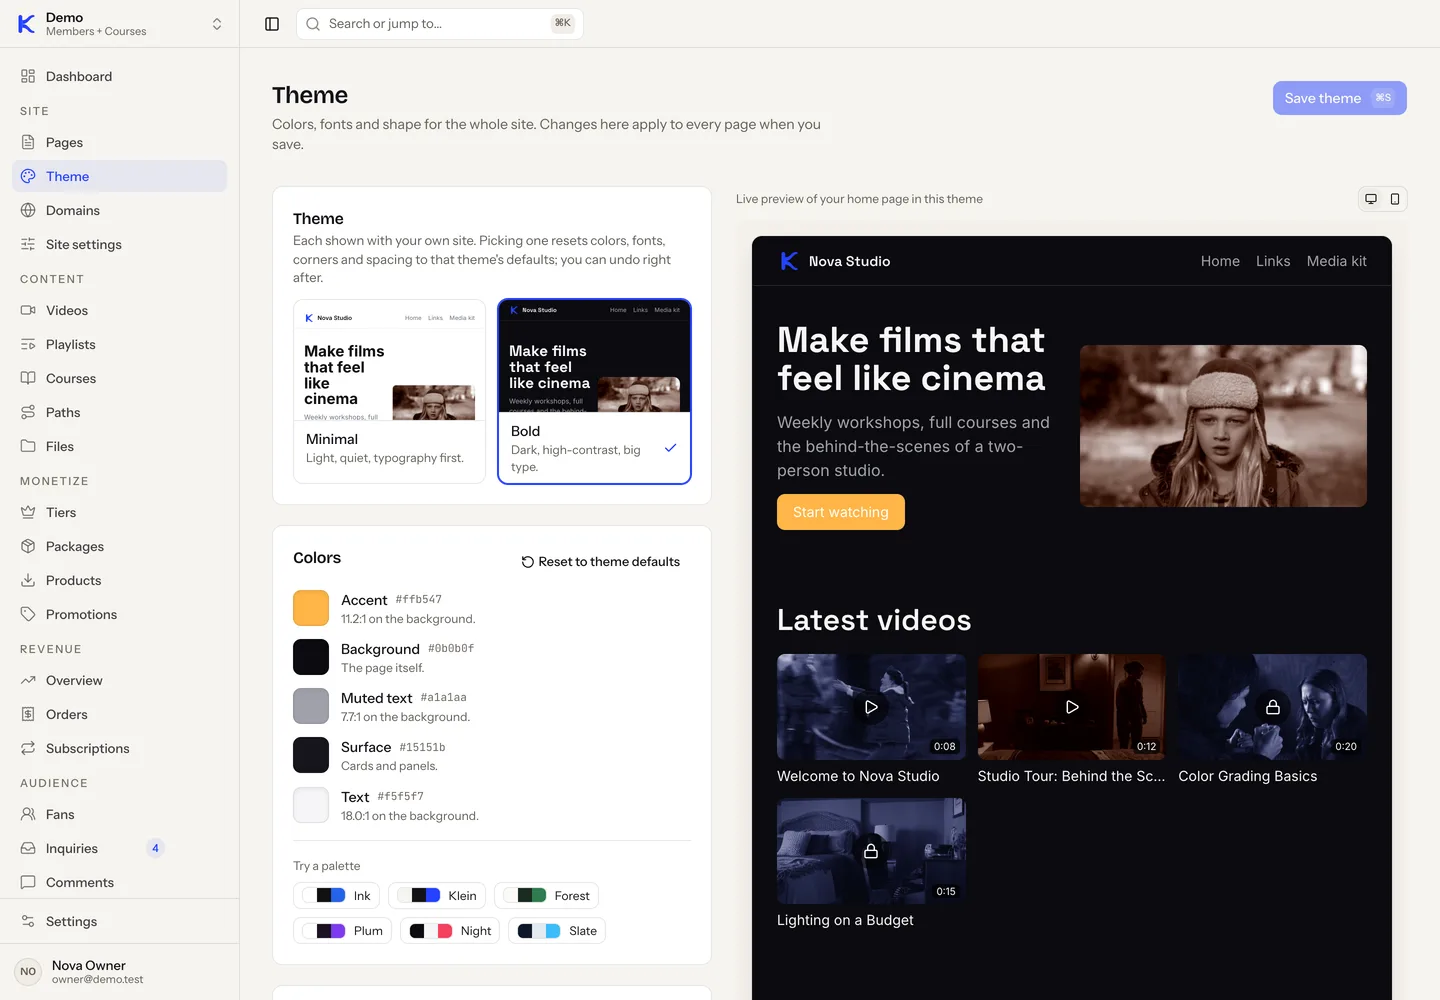Go to Files in sidebar
Image resolution: width=1440 pixels, height=1000 pixels.
120,446
